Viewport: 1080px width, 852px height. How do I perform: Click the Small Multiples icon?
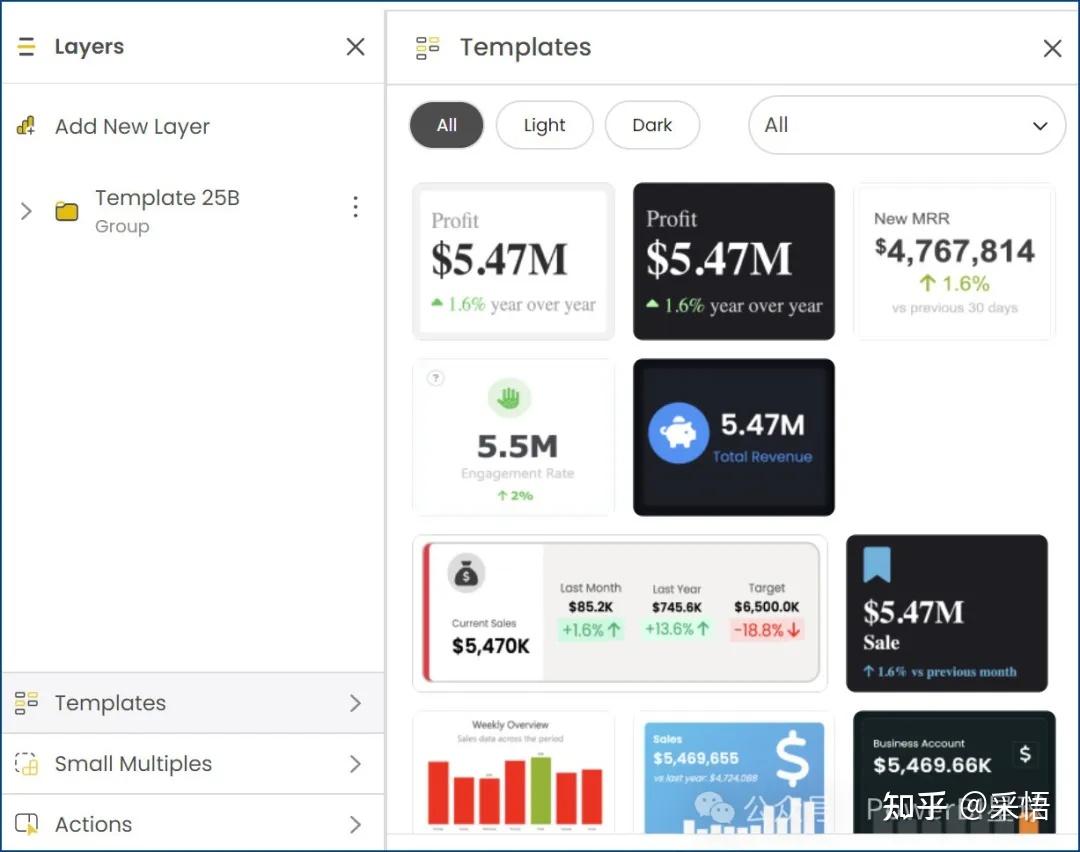point(26,763)
